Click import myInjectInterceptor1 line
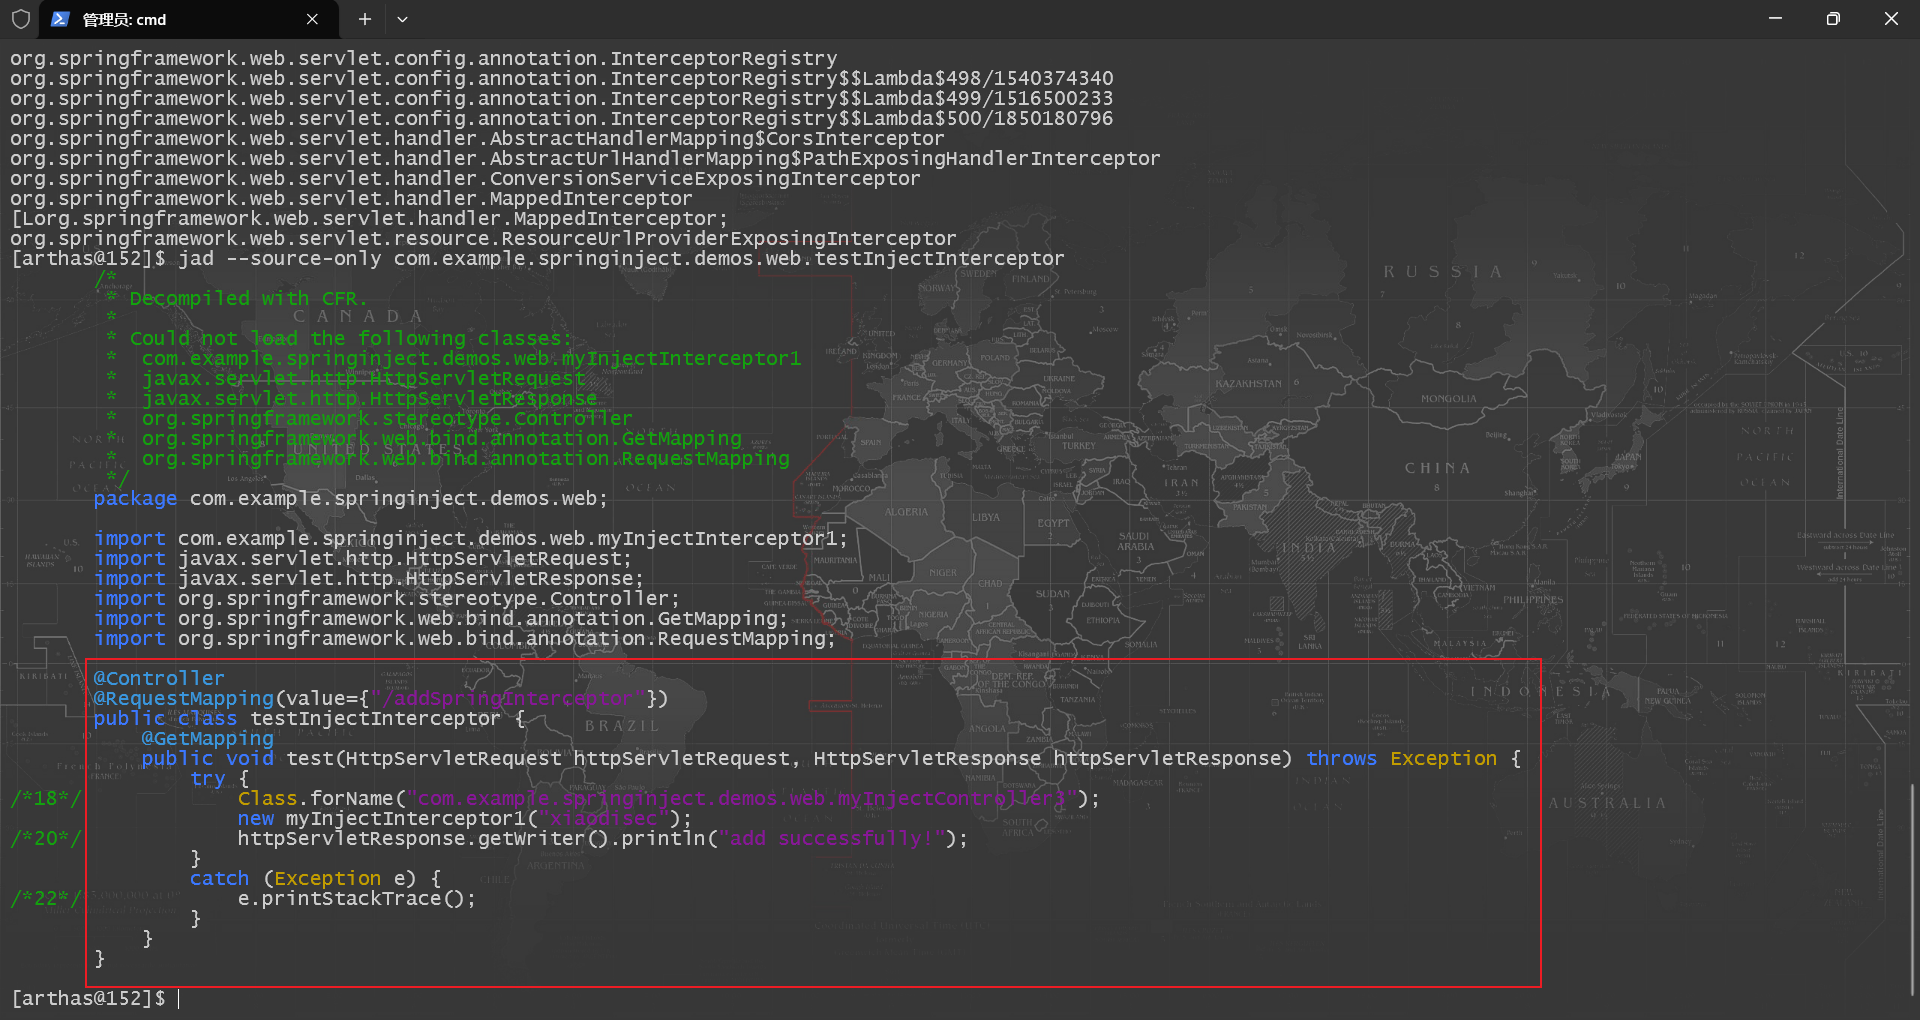 [471, 539]
